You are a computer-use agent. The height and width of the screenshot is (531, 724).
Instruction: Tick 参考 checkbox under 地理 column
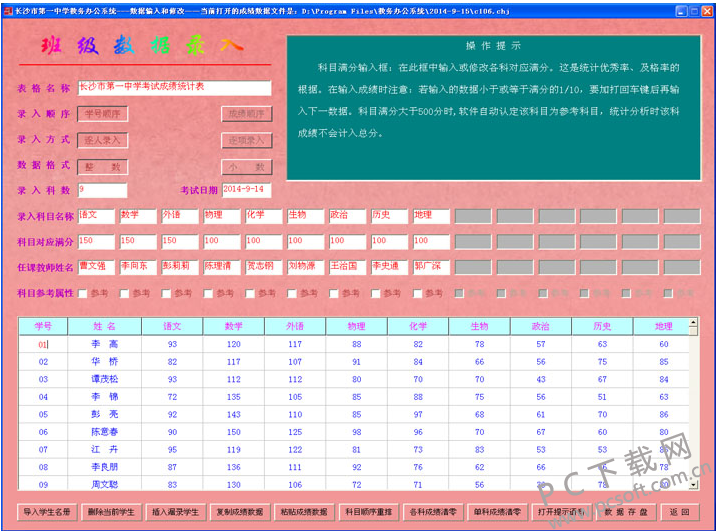coord(417,293)
